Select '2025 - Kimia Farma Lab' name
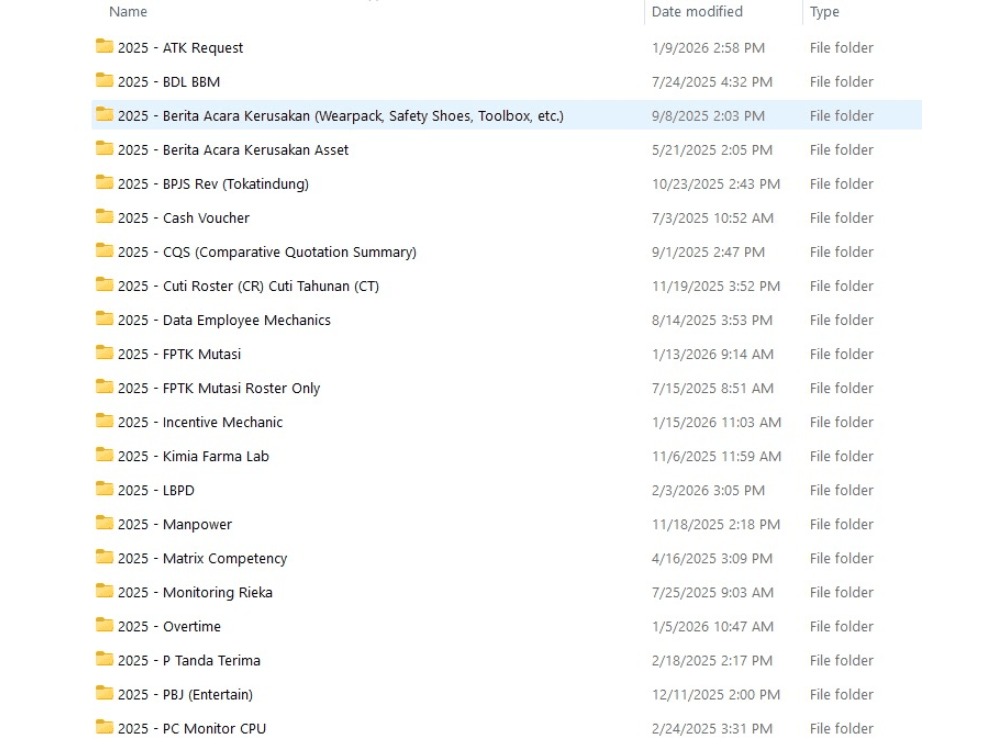Image resolution: width=1000 pixels, height=750 pixels. (x=193, y=456)
